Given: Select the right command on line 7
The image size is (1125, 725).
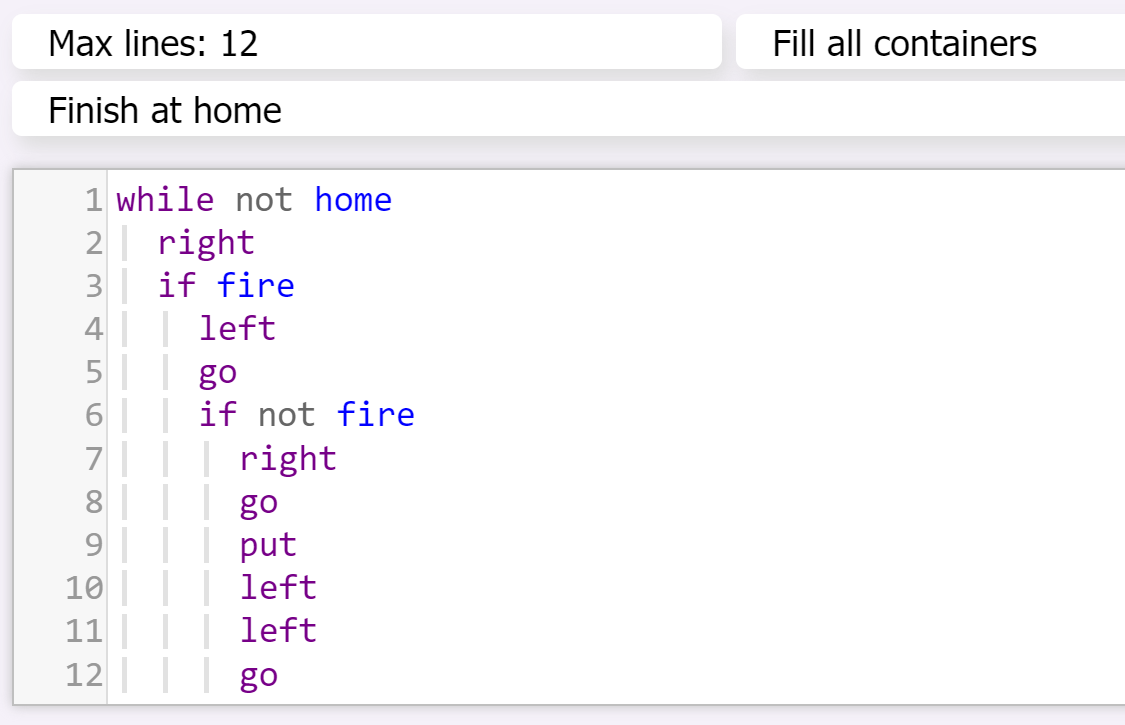Looking at the screenshot, I should [x=287, y=458].
